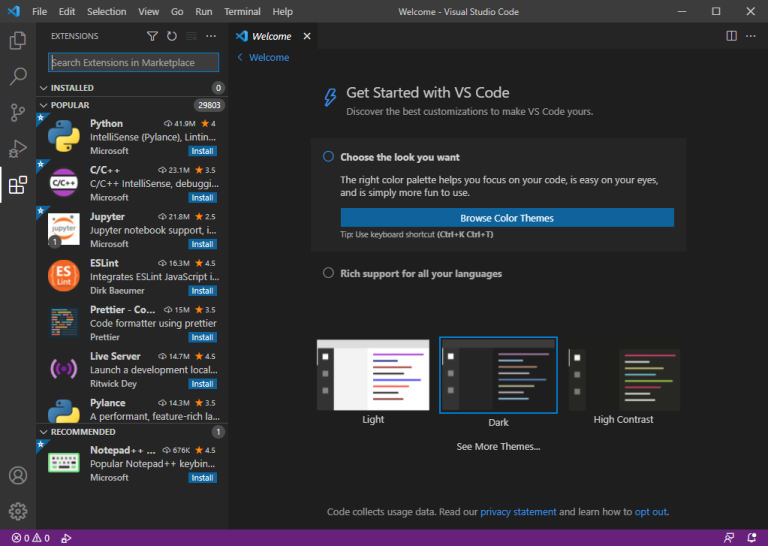Open the Terminal menu

(242, 11)
